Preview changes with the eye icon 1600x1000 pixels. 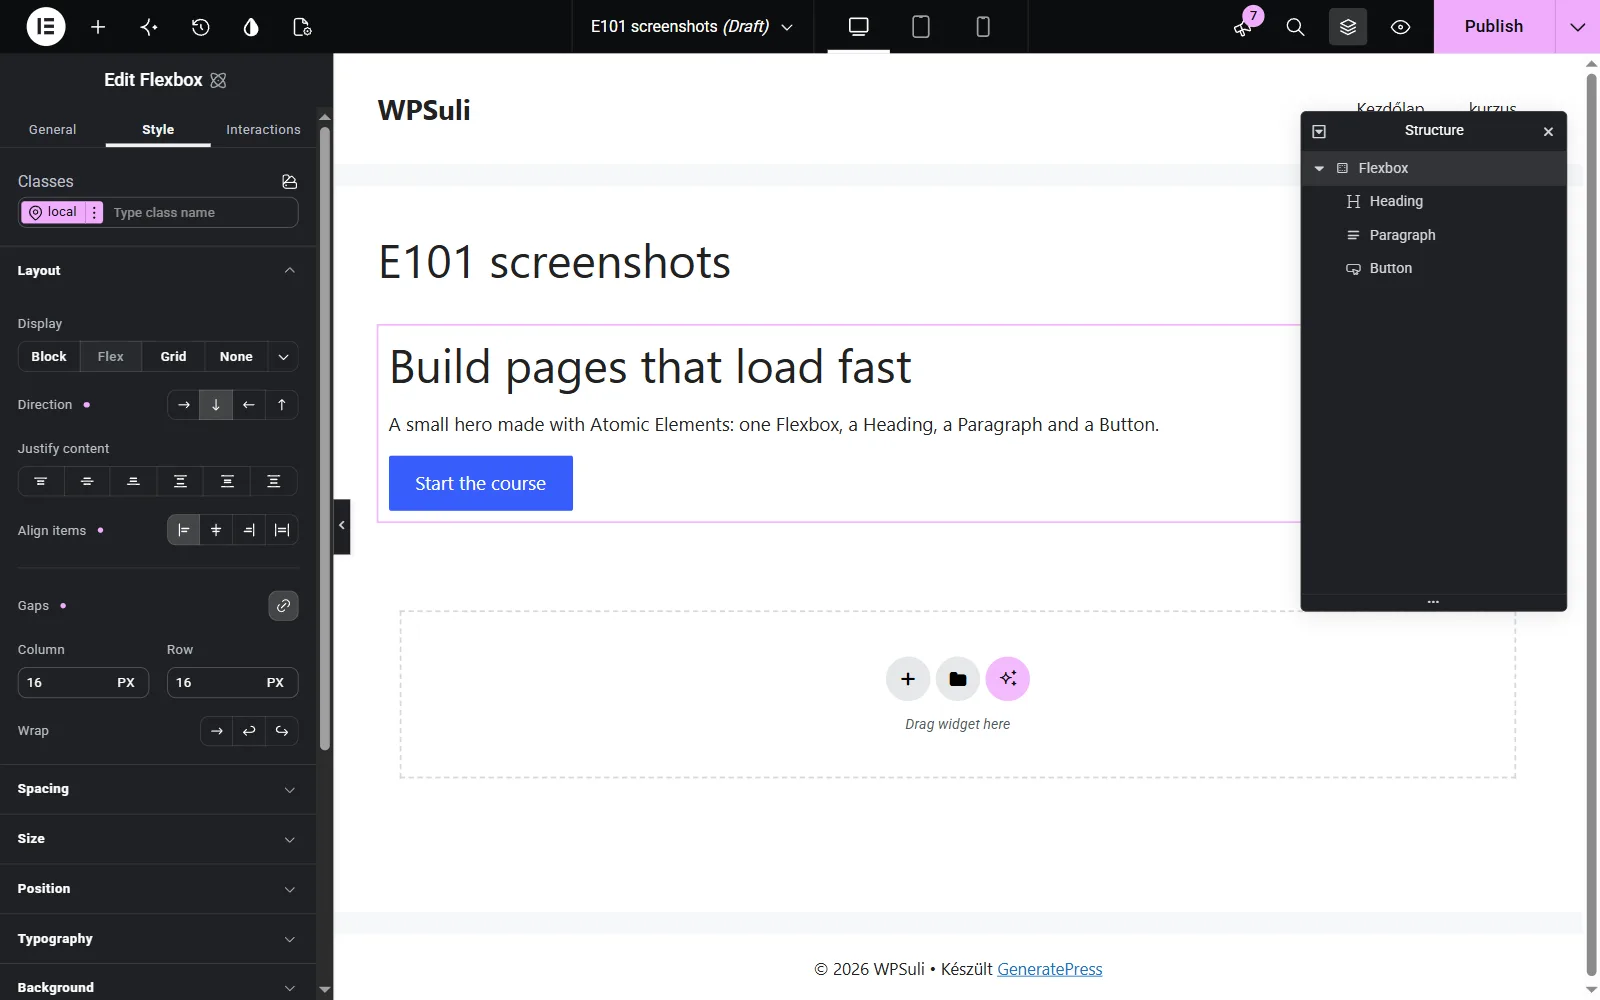click(1400, 27)
